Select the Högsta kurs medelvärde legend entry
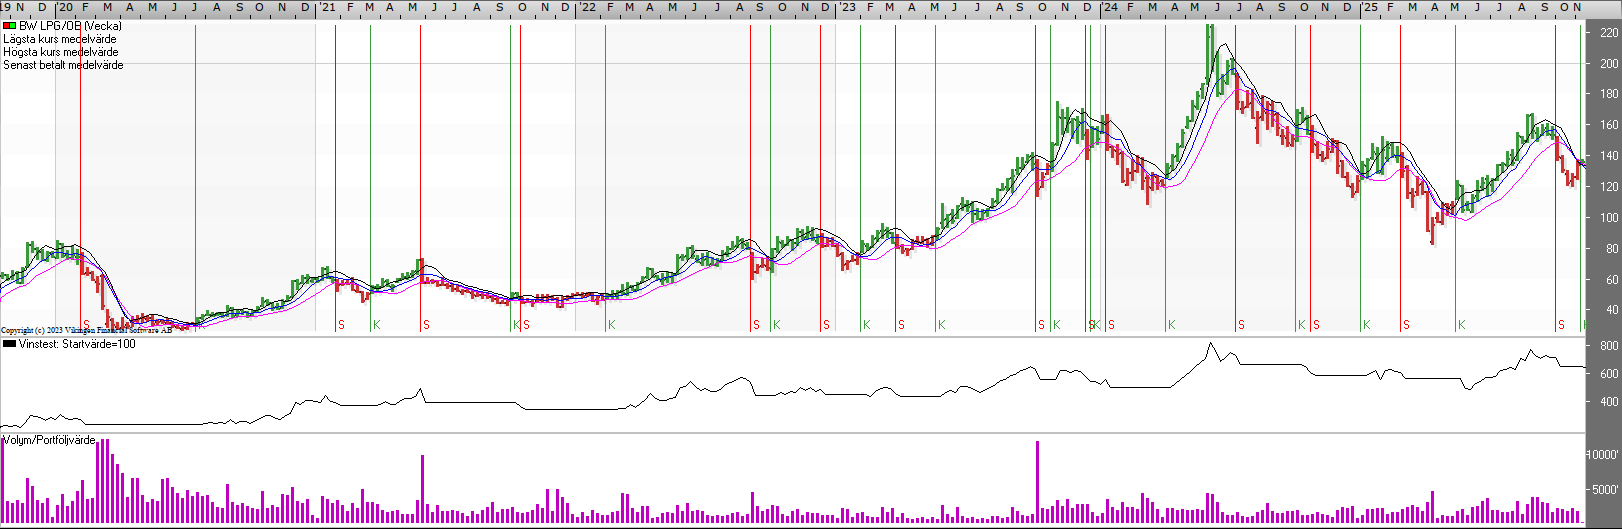The width and height of the screenshot is (1622, 529). 61,52
